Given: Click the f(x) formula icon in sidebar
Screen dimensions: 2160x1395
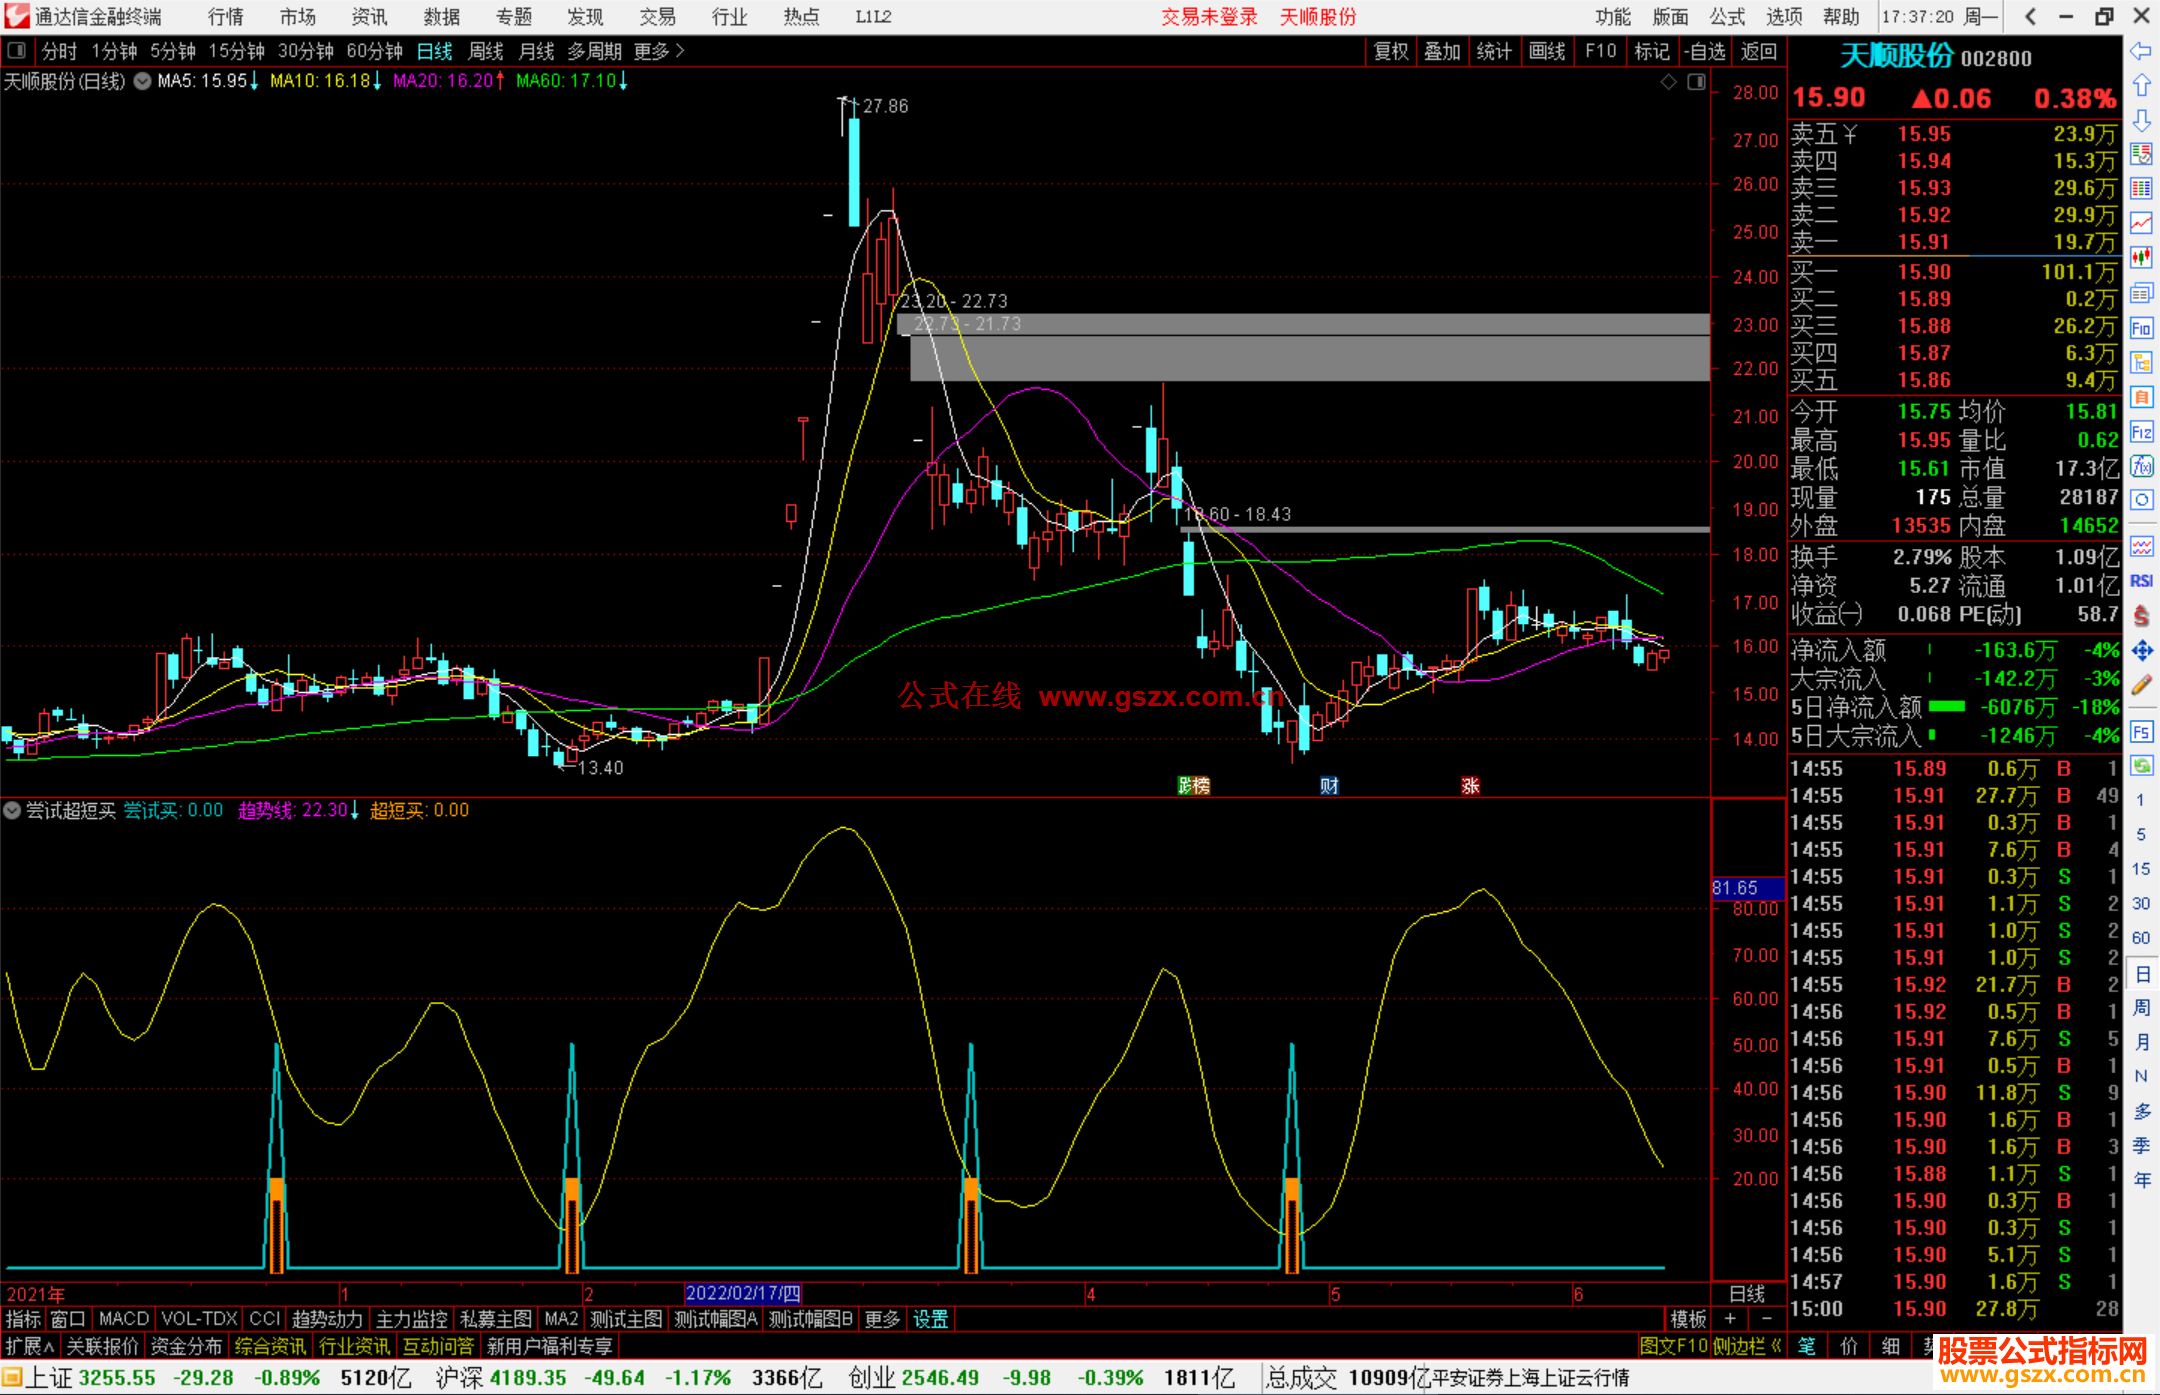Looking at the screenshot, I should [2141, 467].
